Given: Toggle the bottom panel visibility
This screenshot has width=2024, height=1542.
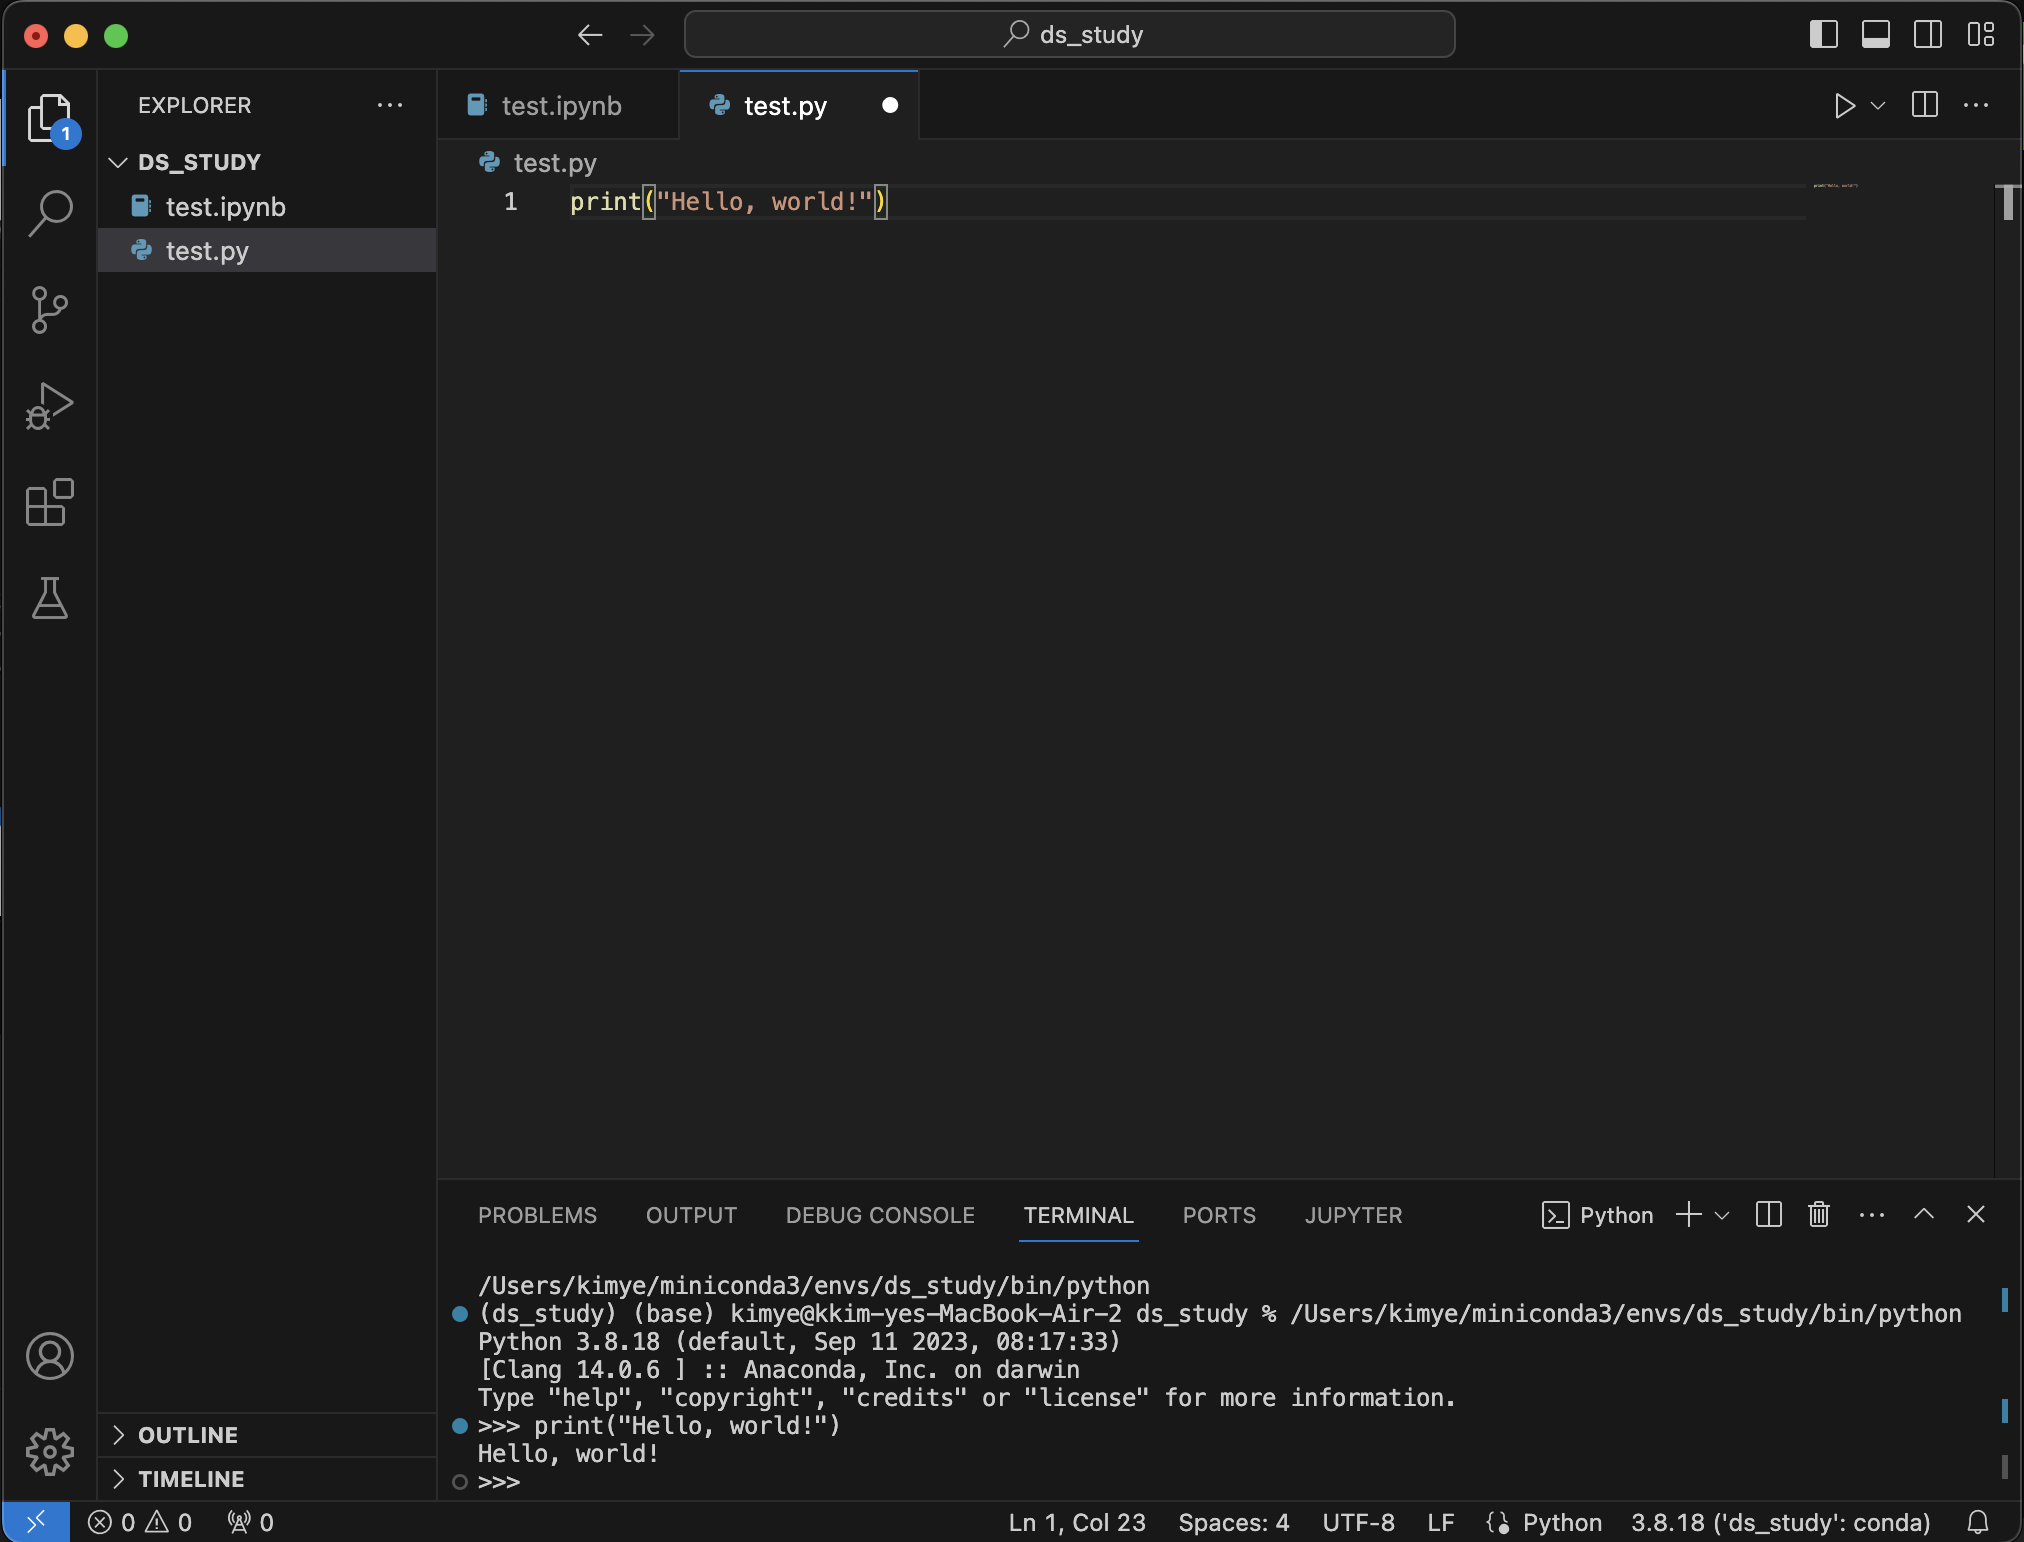Looking at the screenshot, I should [1875, 35].
